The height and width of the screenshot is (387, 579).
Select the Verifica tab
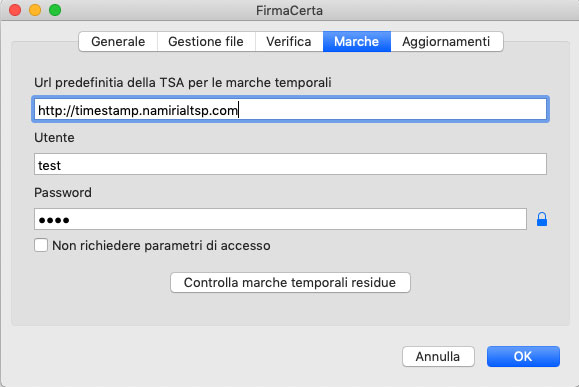click(x=289, y=41)
